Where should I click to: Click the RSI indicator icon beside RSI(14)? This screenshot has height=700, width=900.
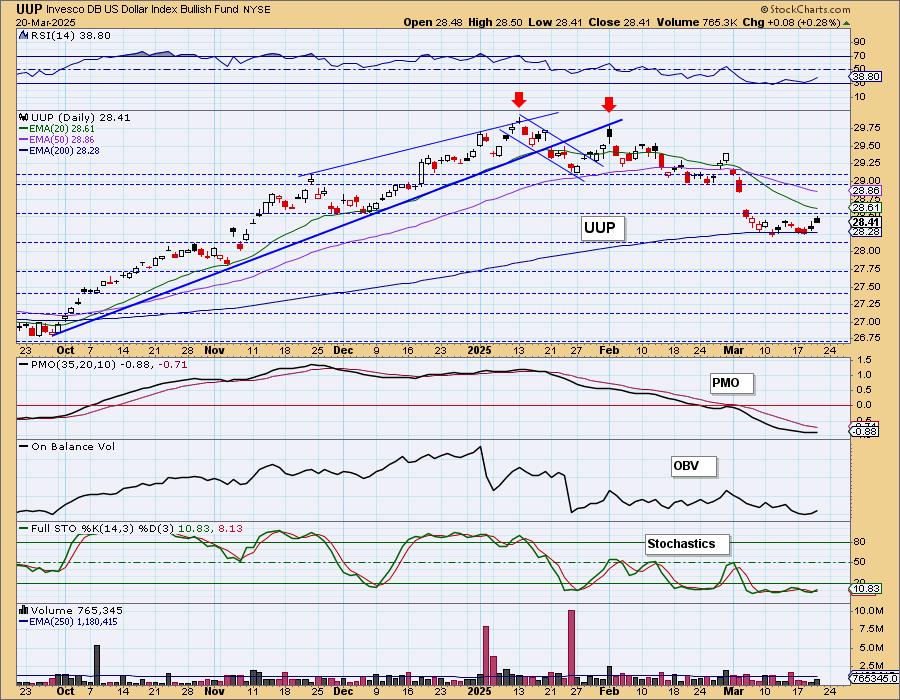[x=23, y=35]
